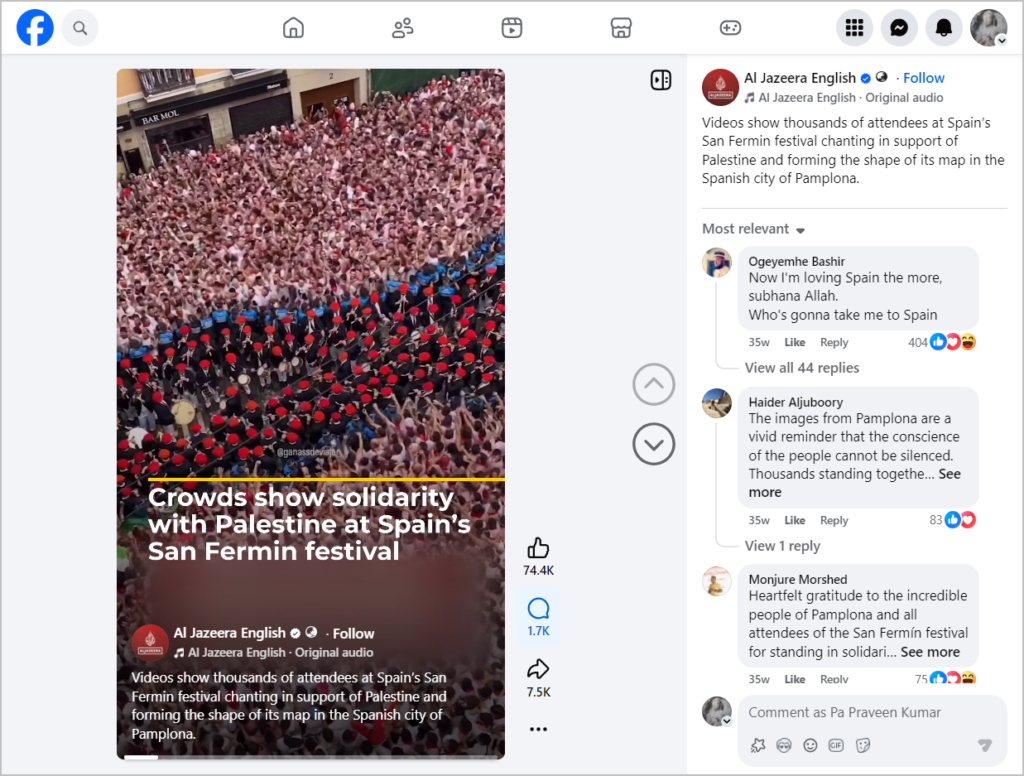Open the notifications bell
This screenshot has width=1024, height=776.
coord(944,28)
